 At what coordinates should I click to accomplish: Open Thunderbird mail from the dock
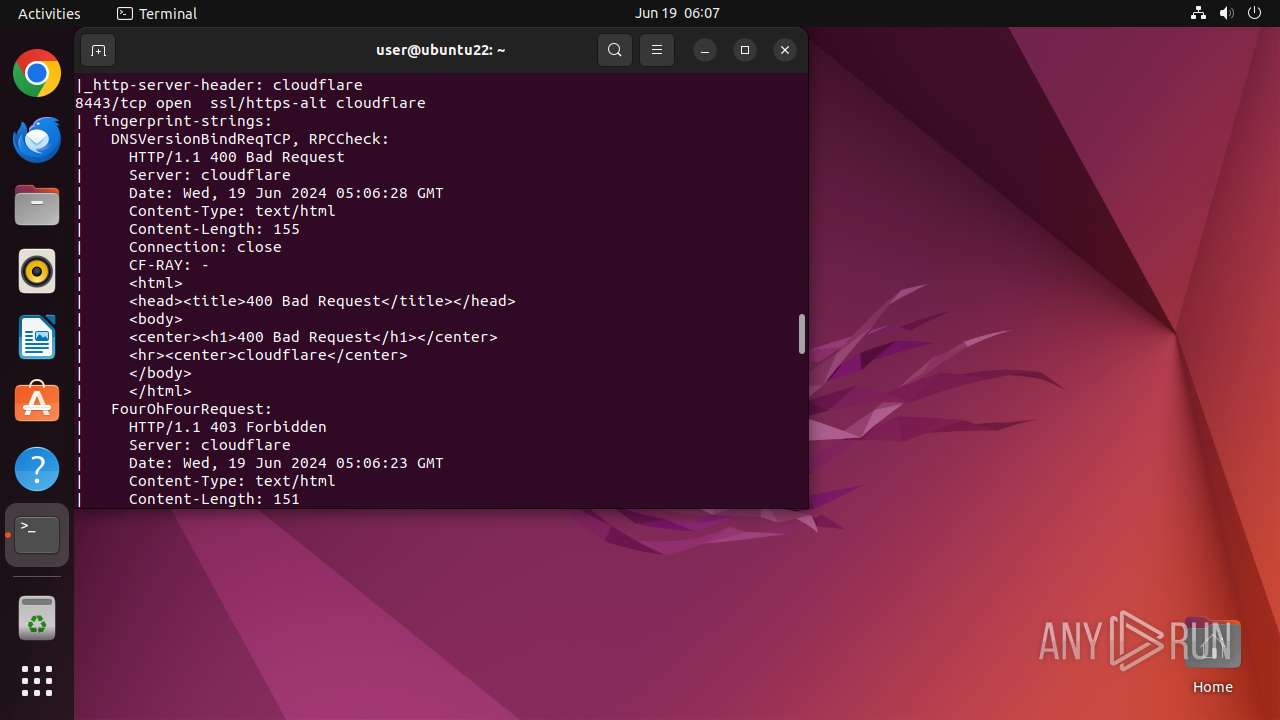(37, 139)
